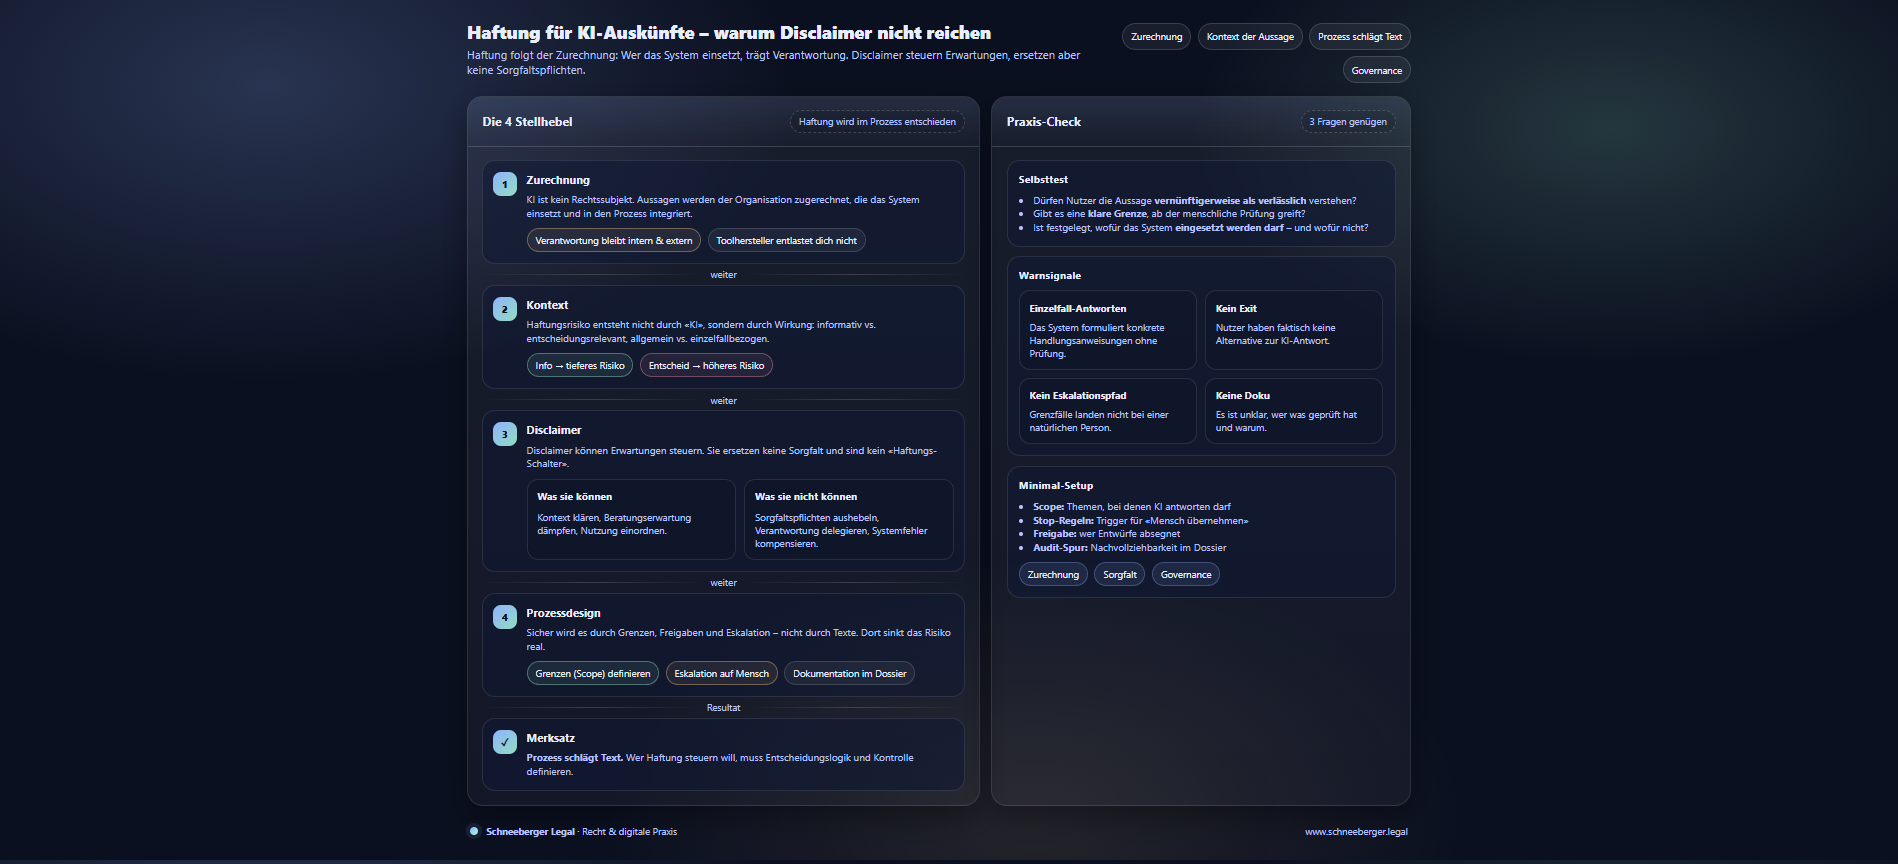
Task: Click the "Grenzen (Scope) definieren" chip
Action: tap(593, 674)
